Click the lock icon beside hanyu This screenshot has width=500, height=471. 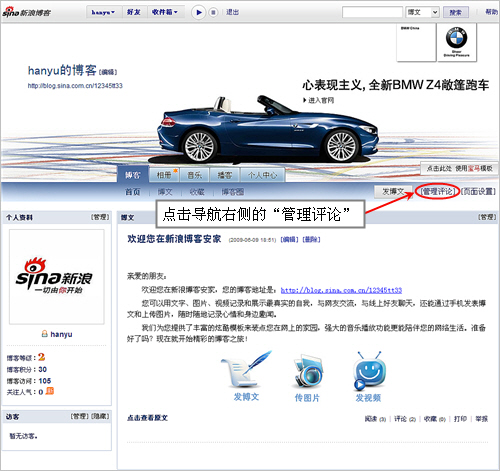click(44, 334)
